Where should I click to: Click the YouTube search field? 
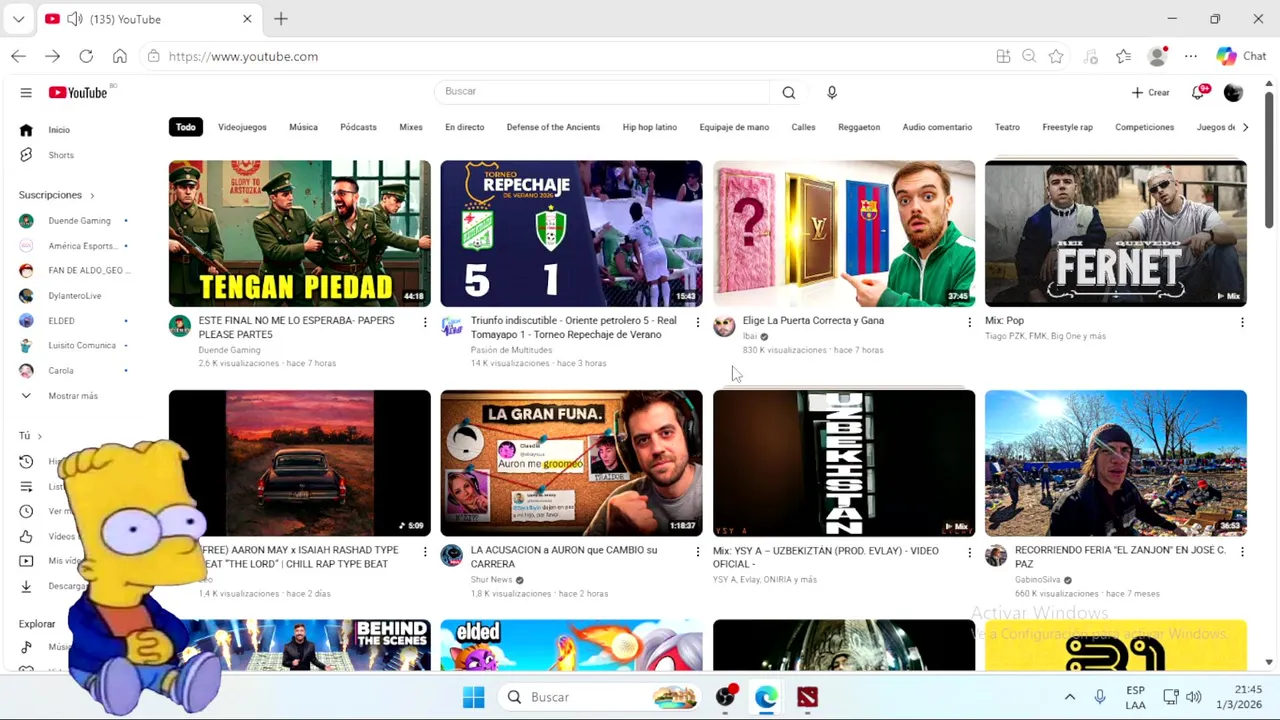tap(603, 92)
